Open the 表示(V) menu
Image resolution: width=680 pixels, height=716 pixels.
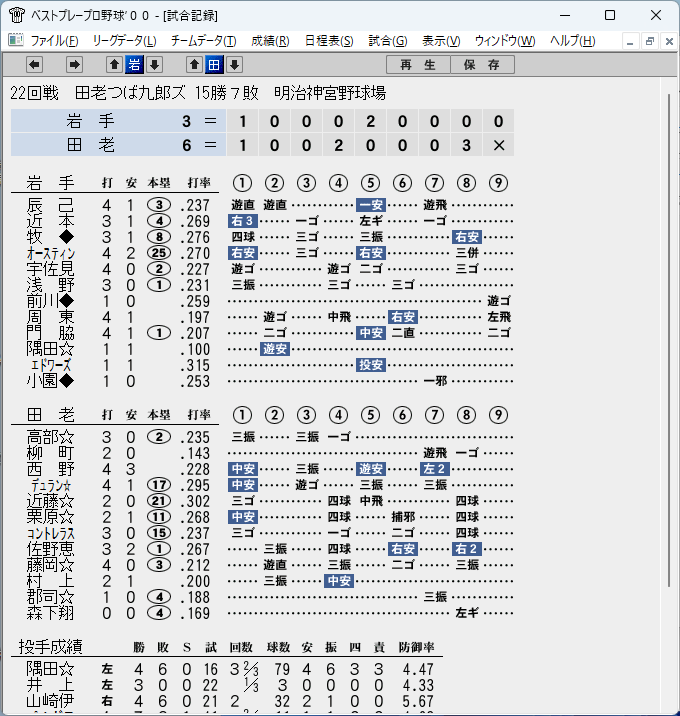pos(441,41)
